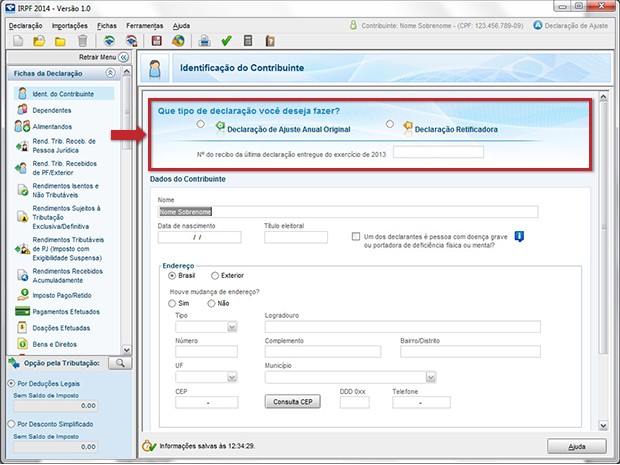Image resolution: width=620 pixels, height=465 pixels.
Task: Print using the printer toolbar icon
Action: [204, 41]
